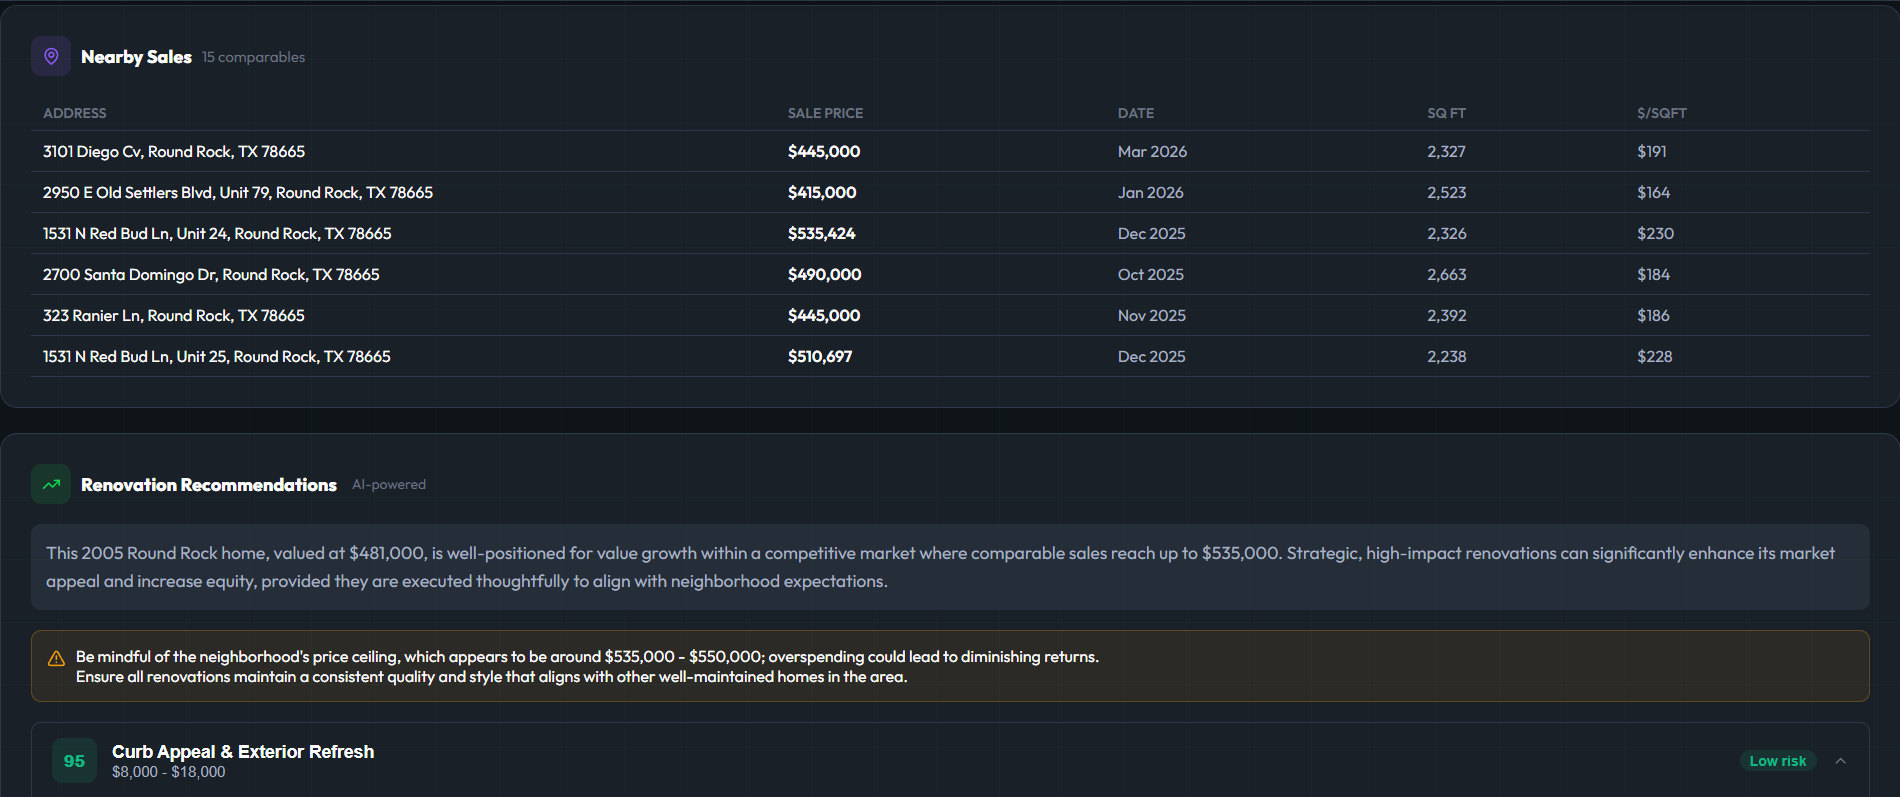Collapse the Curb Appeal & Exterior Refresh card
The height and width of the screenshot is (797, 1900).
tap(1840, 761)
